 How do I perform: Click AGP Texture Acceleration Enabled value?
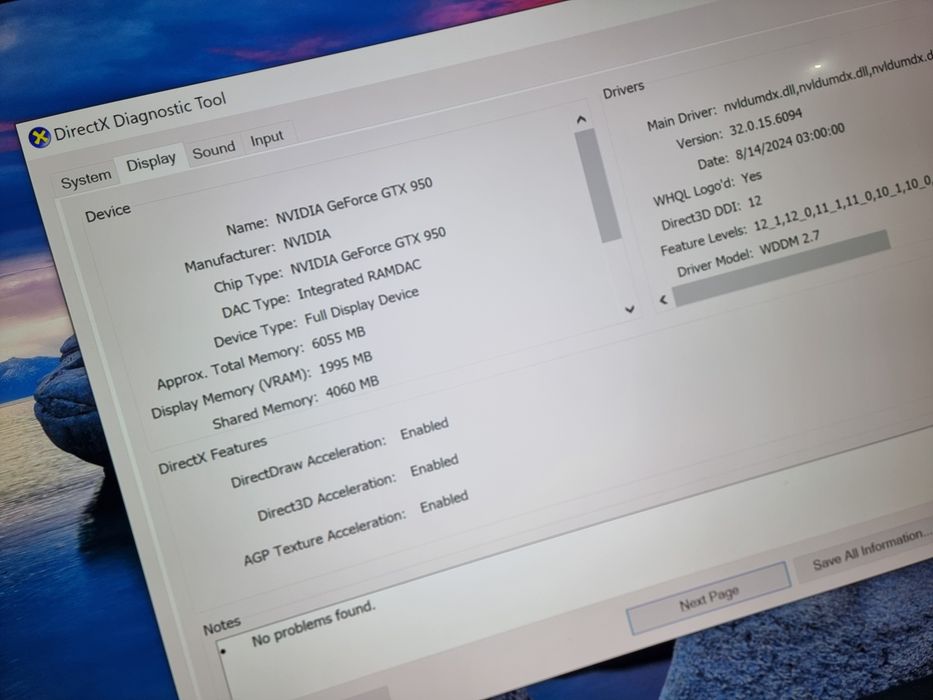point(444,502)
